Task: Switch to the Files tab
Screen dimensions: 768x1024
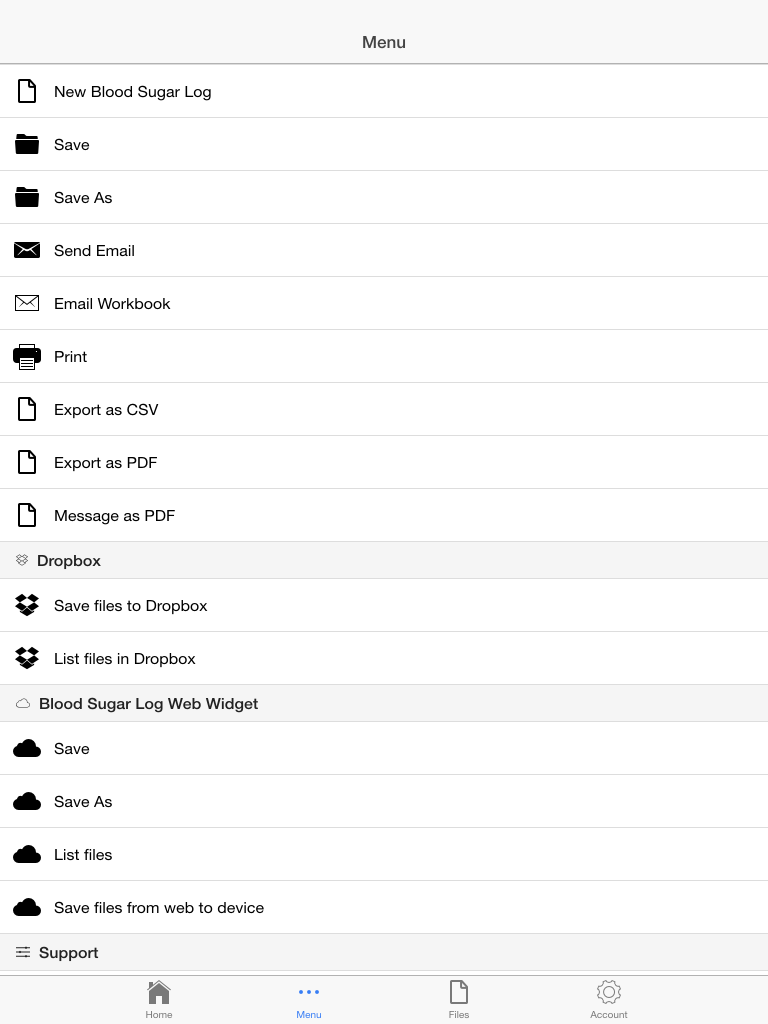Action: [458, 1000]
